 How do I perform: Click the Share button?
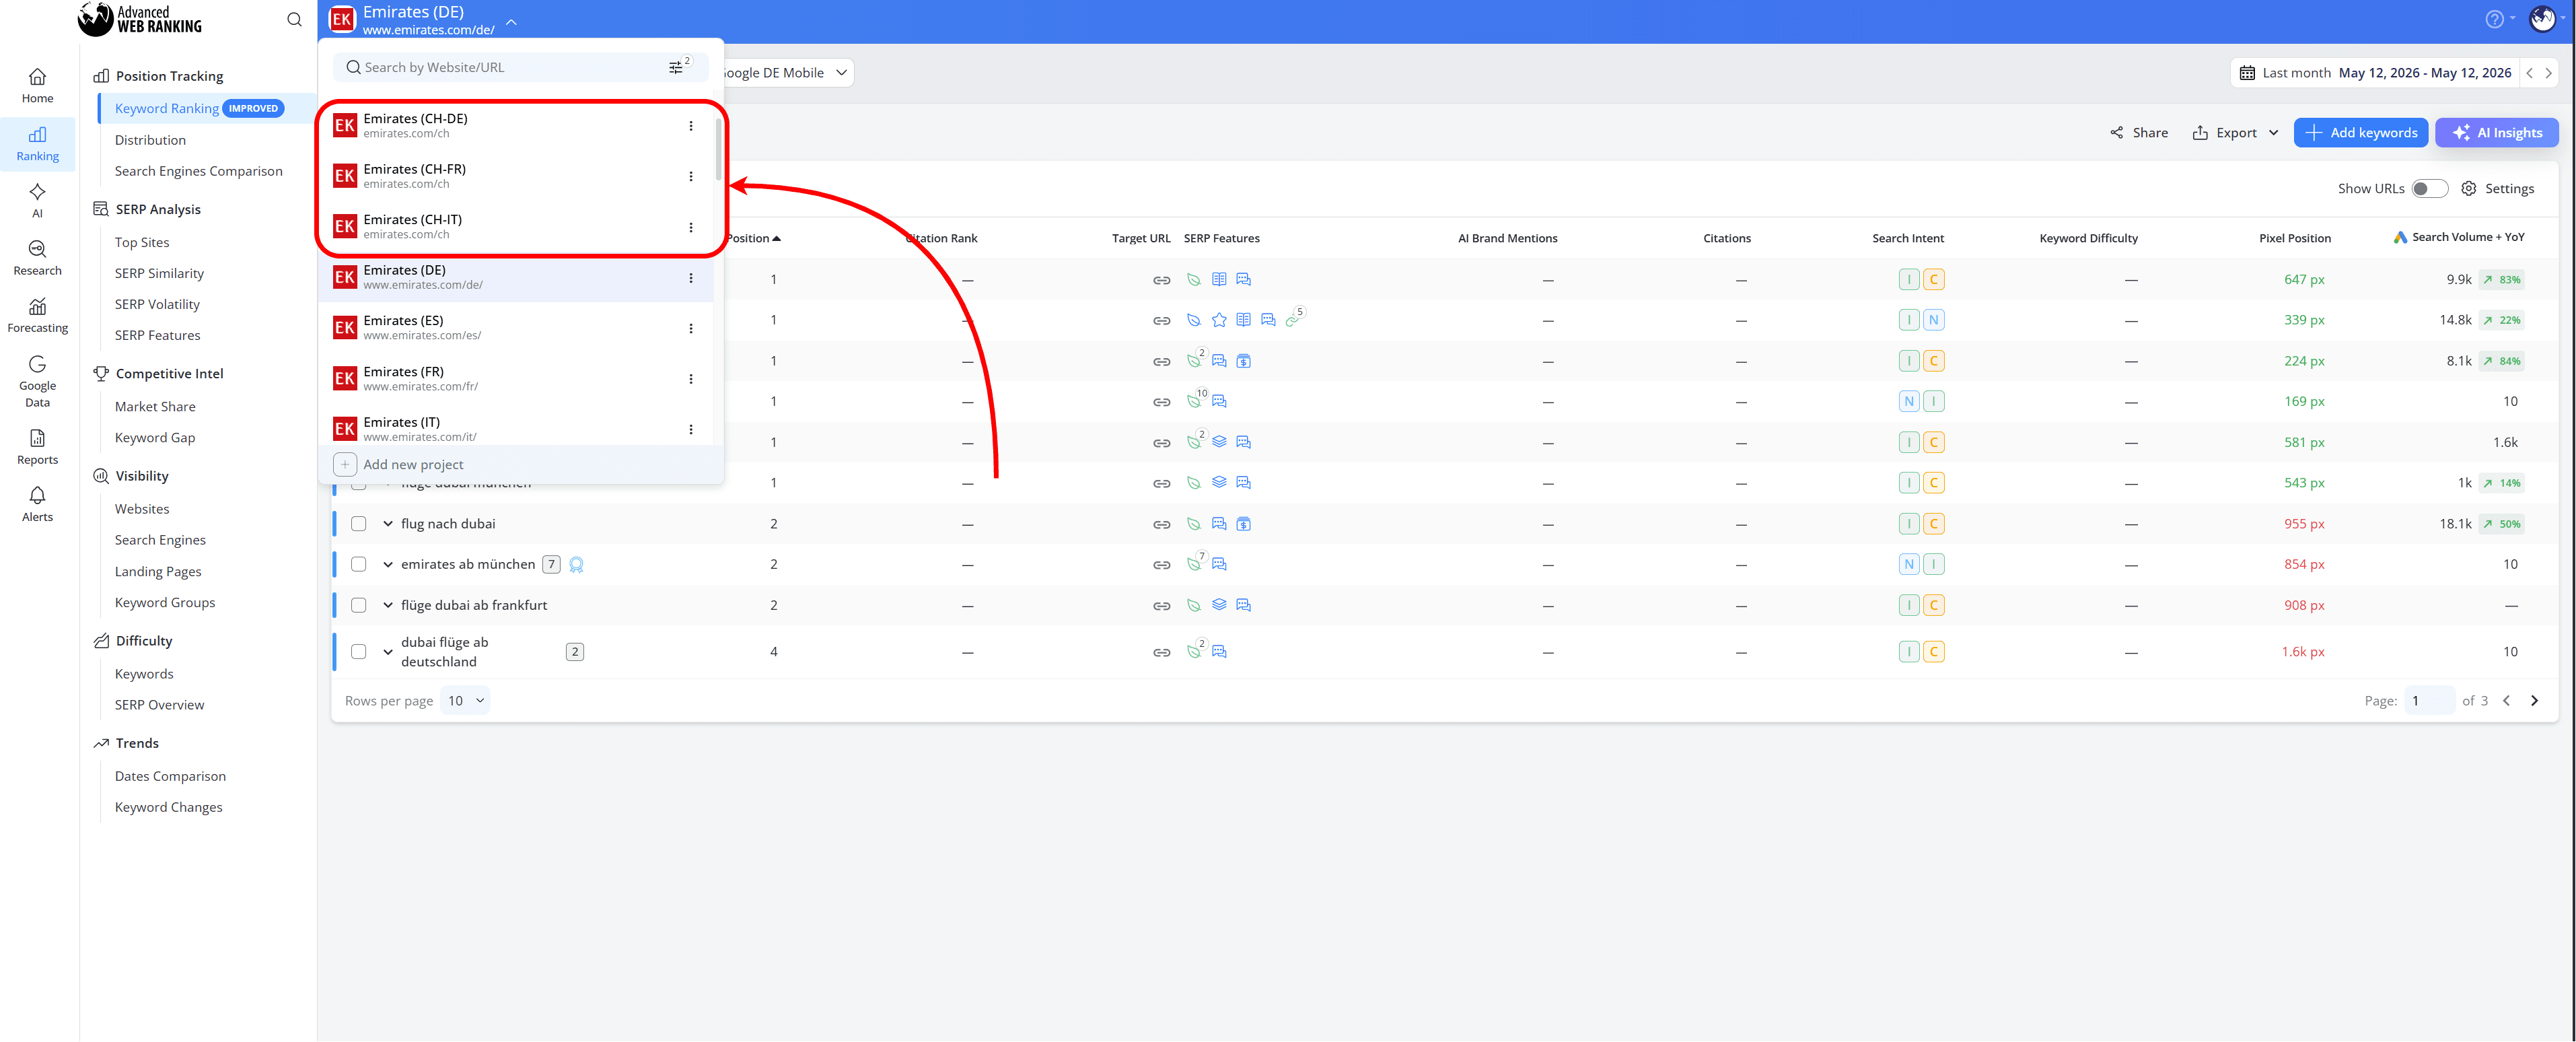click(2139, 133)
